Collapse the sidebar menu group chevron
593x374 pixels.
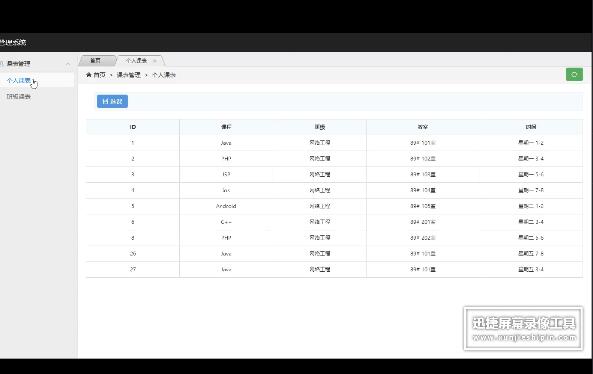(68, 64)
